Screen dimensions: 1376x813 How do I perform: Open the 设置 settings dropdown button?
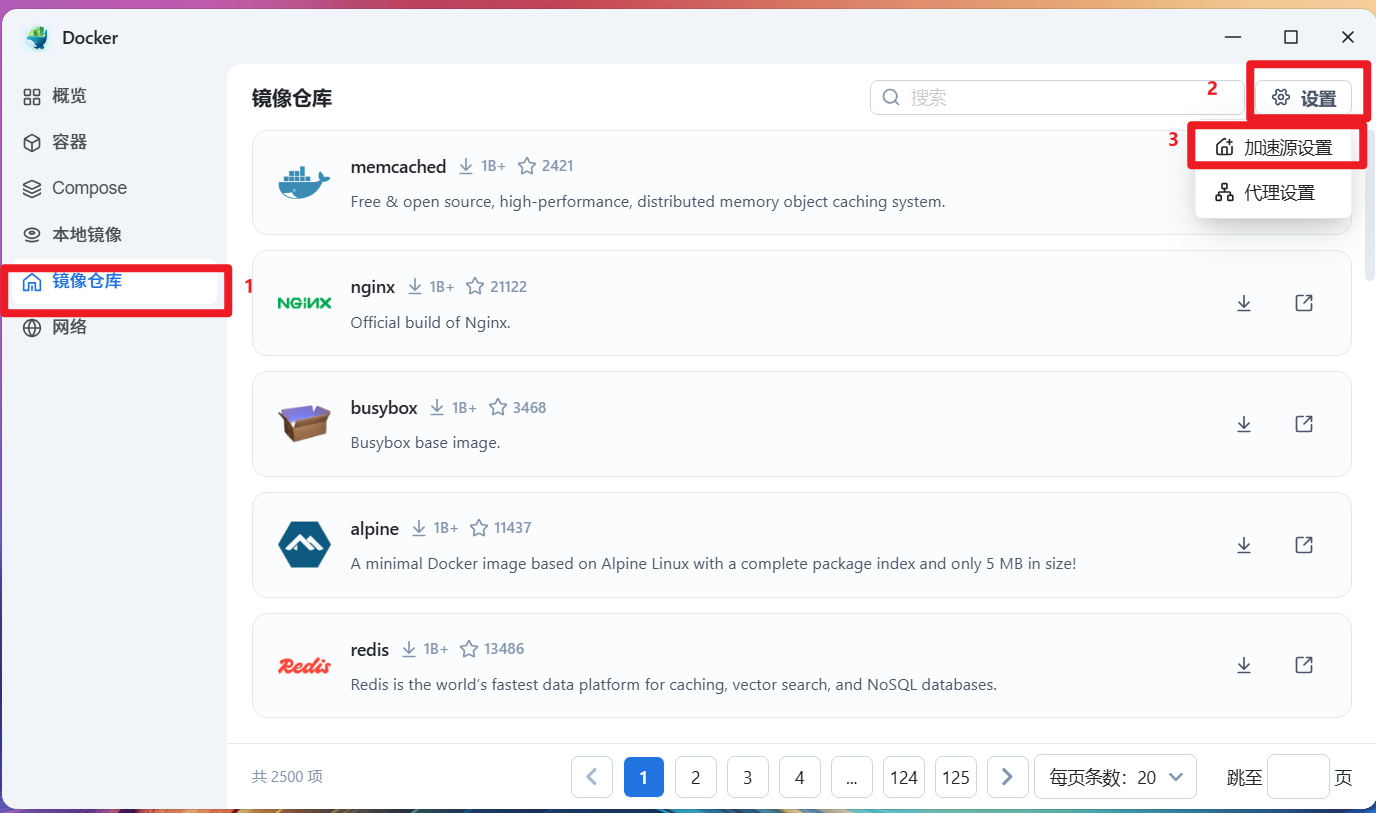[x=1303, y=98]
